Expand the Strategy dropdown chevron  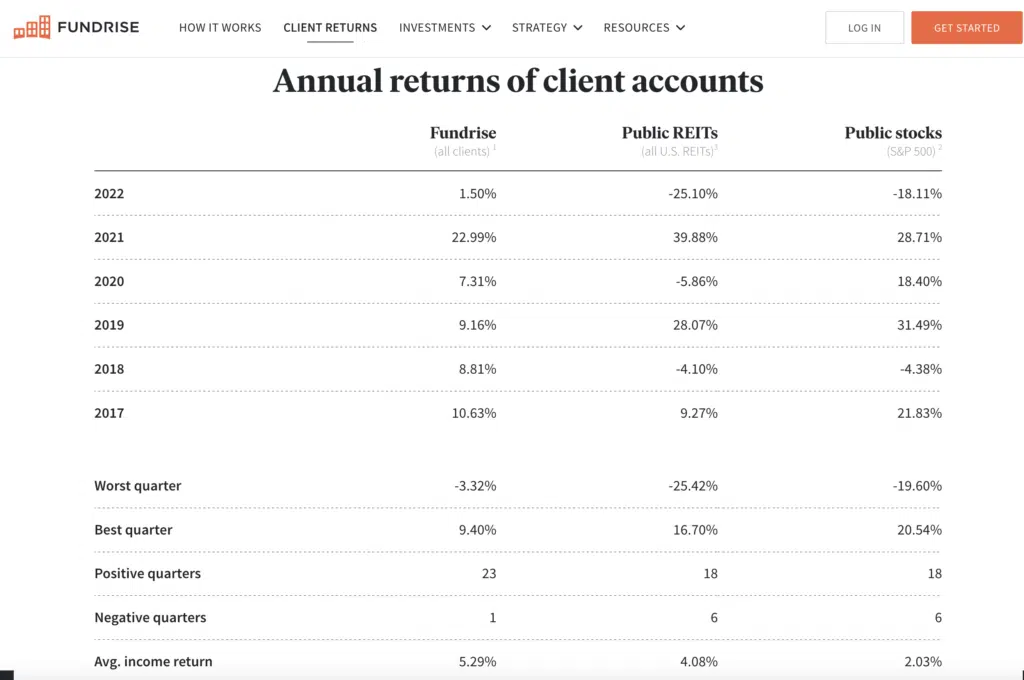tap(577, 28)
